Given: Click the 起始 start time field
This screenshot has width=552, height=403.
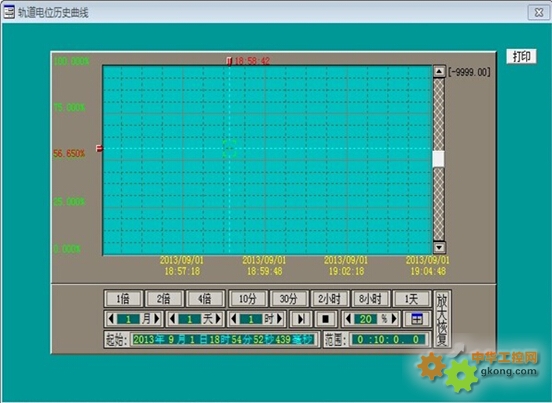Looking at the screenshot, I should tap(222, 340).
